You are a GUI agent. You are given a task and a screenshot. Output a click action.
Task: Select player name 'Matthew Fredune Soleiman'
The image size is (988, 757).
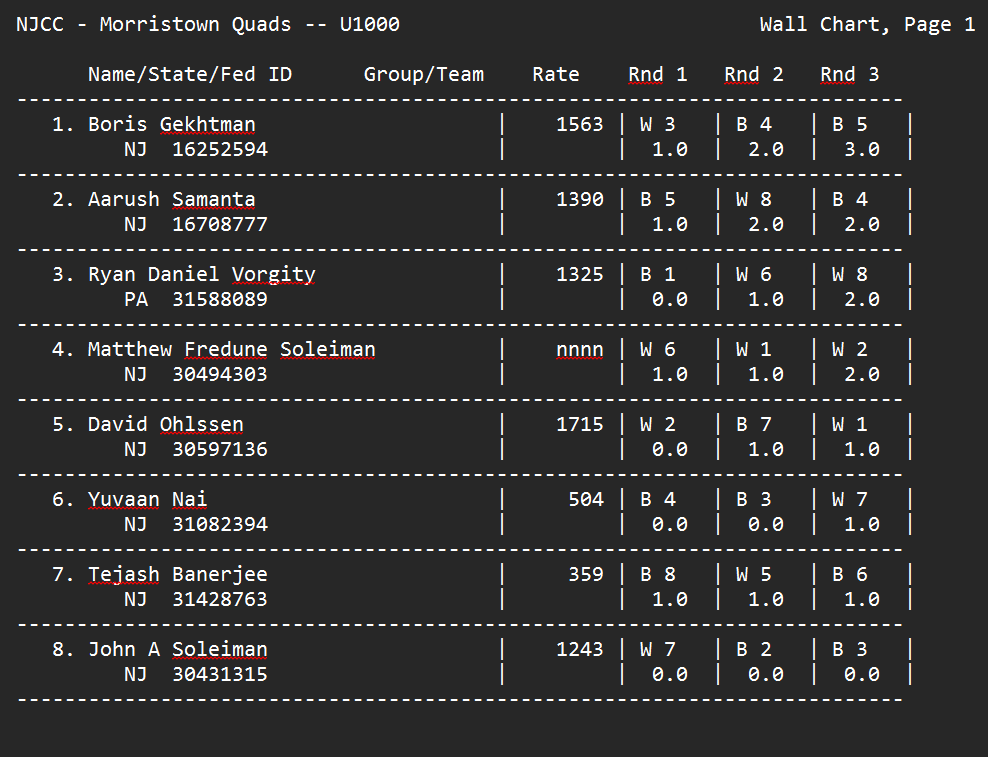pos(231,349)
